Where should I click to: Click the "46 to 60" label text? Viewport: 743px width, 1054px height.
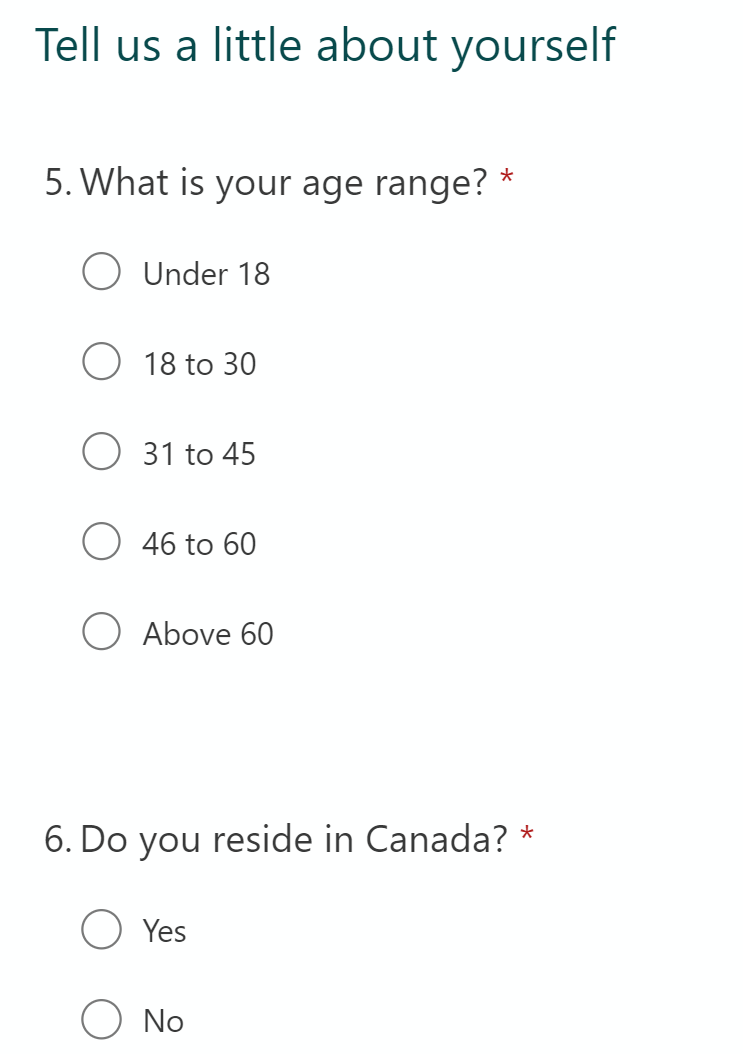point(199,544)
